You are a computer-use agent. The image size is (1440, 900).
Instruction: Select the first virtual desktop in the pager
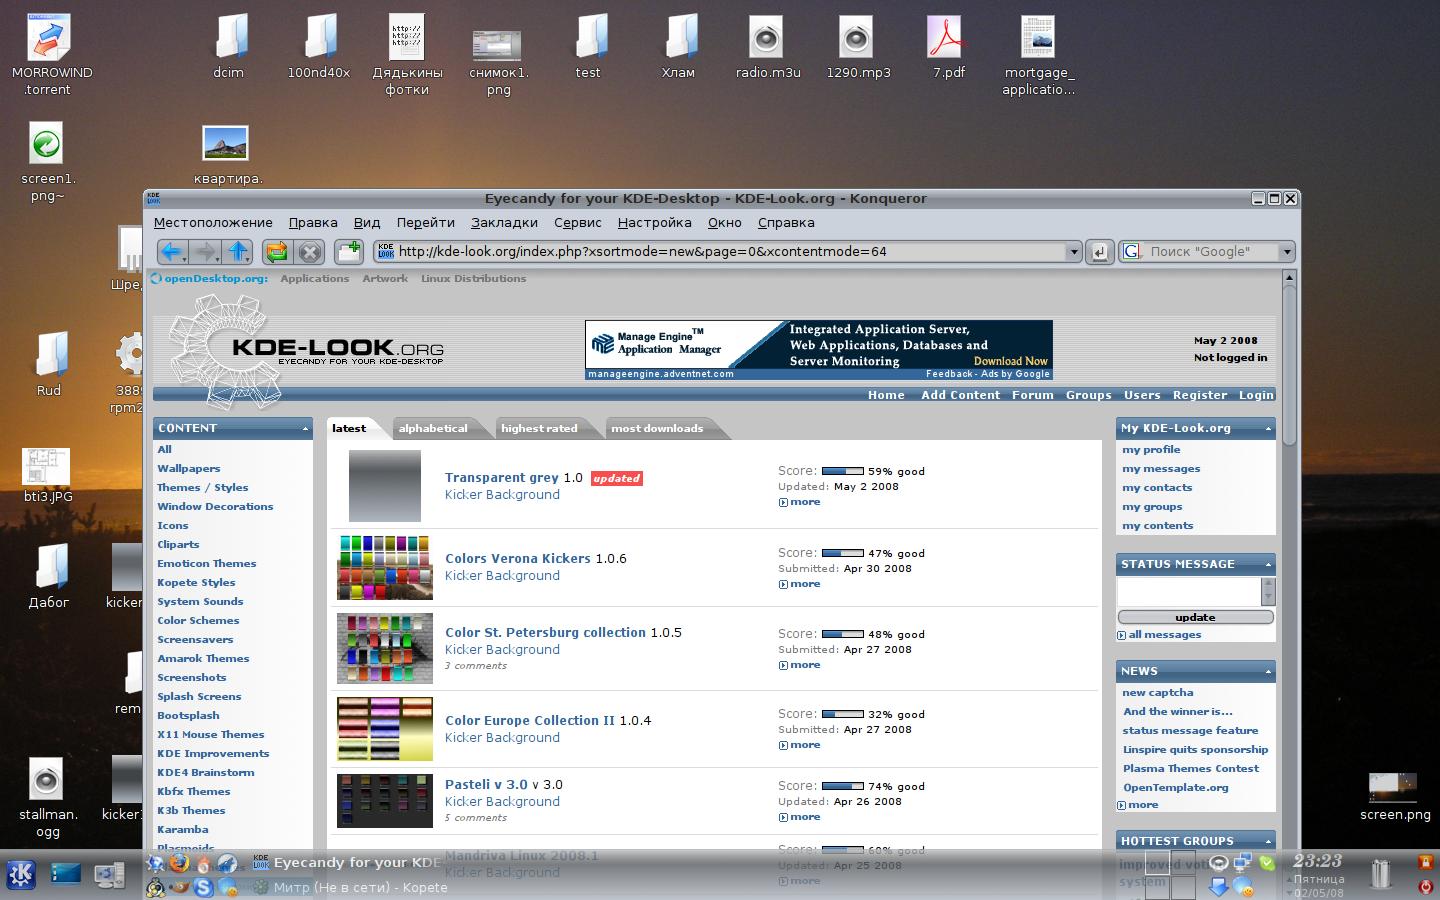point(1157,863)
